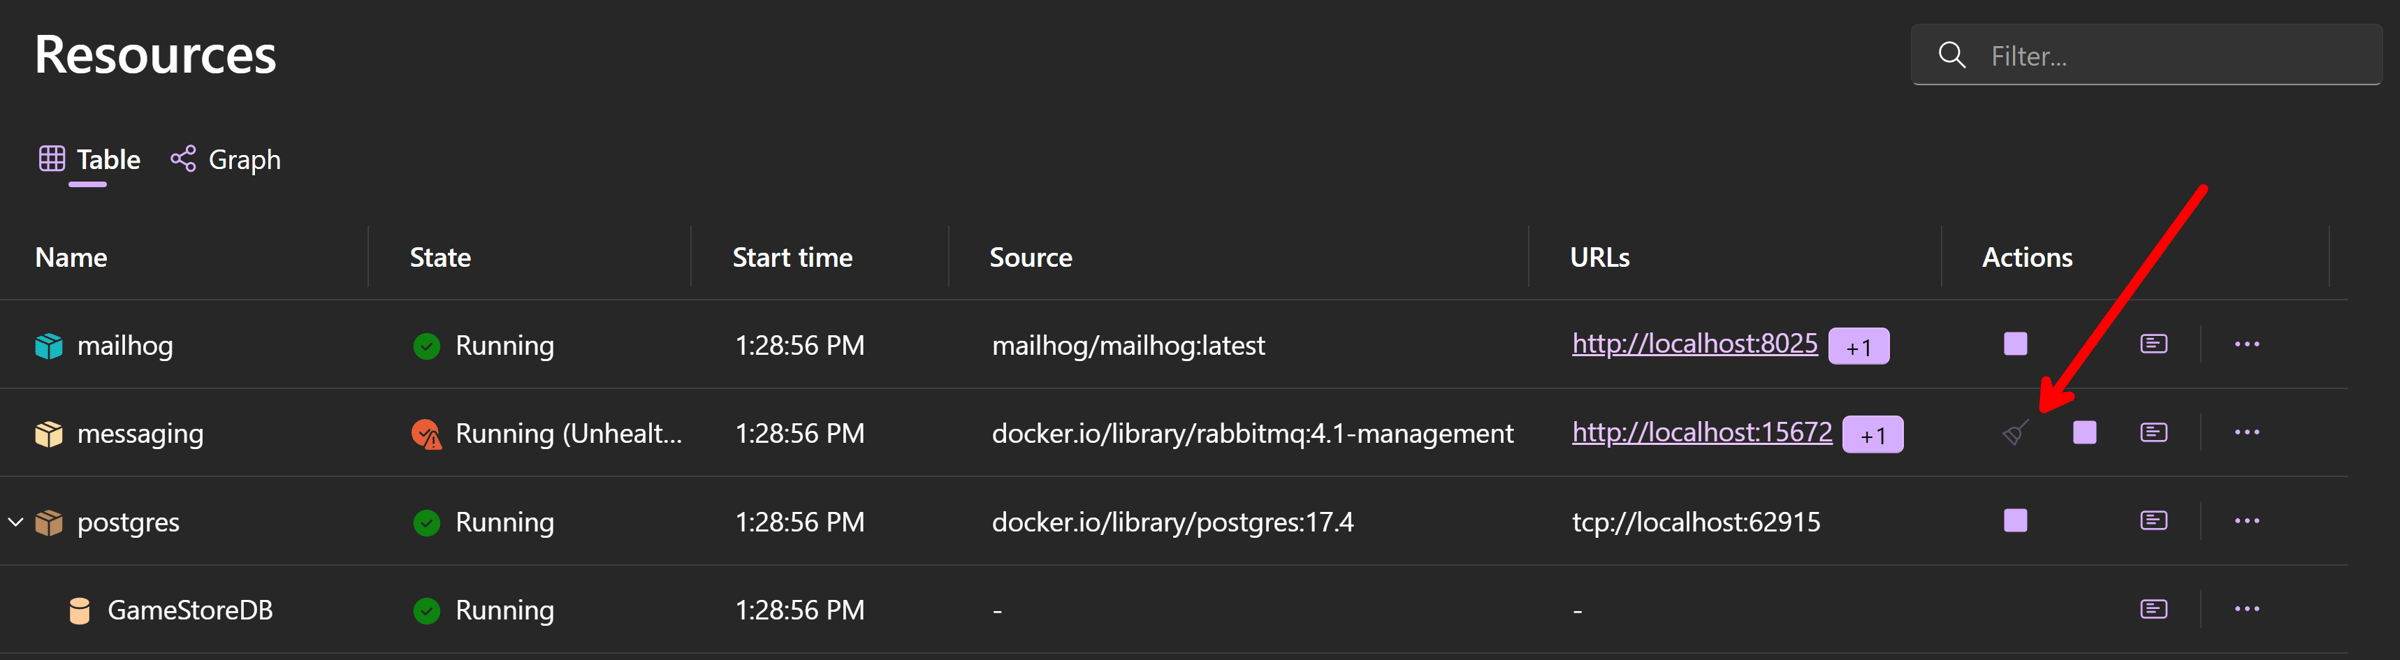Open console logs for mailhog
The height and width of the screenshot is (660, 2400).
pyautogui.click(x=2153, y=344)
